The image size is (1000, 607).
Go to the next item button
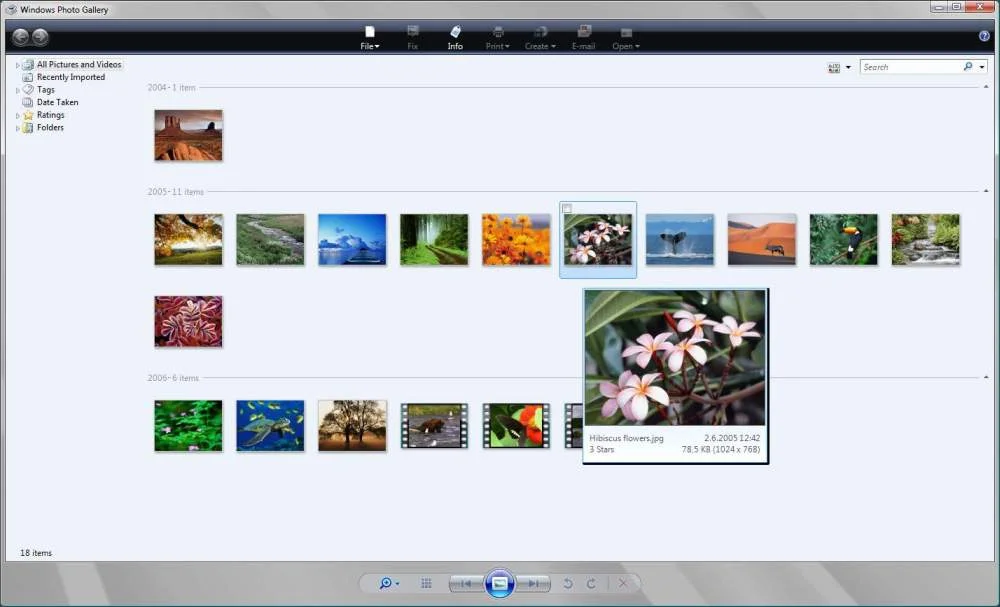(534, 583)
